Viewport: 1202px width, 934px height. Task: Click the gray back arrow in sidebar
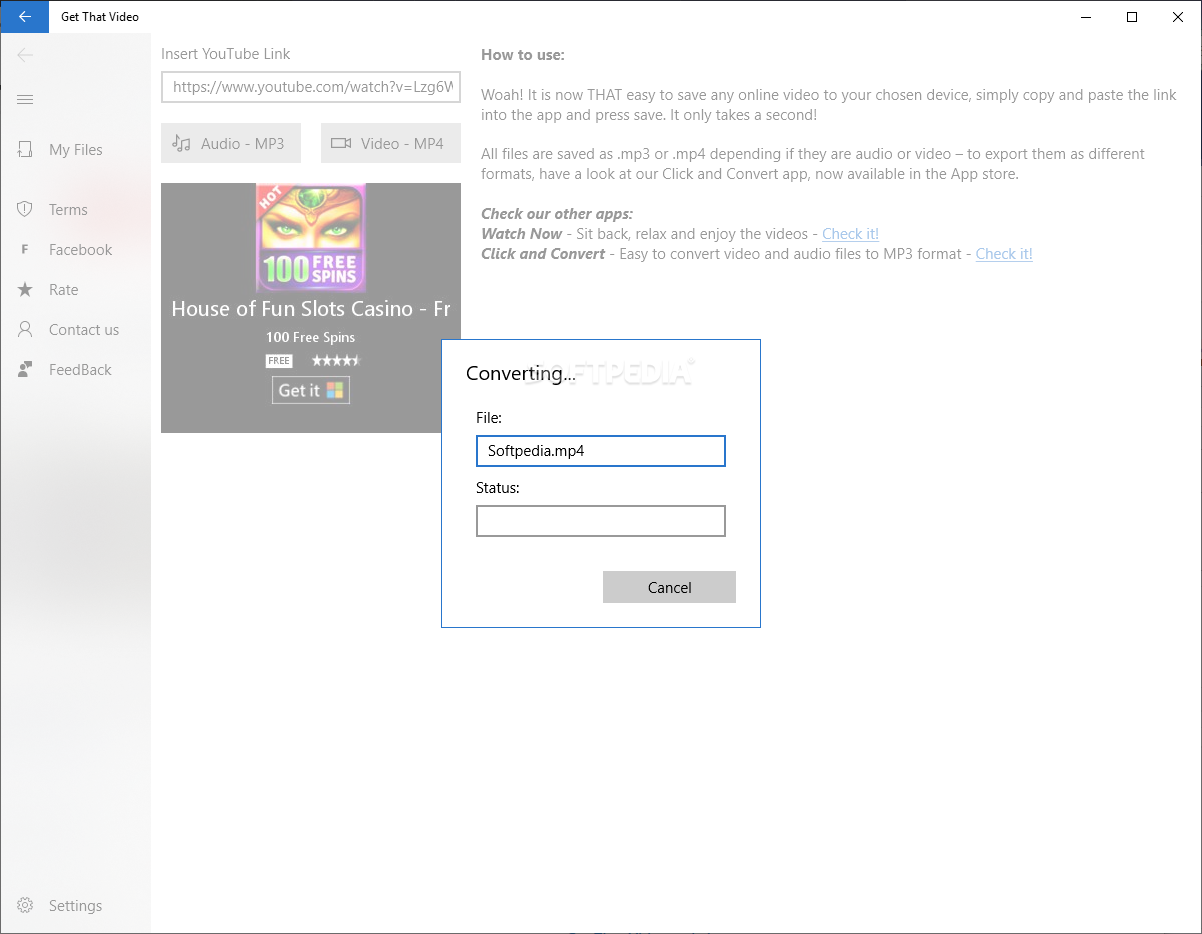click(25, 55)
